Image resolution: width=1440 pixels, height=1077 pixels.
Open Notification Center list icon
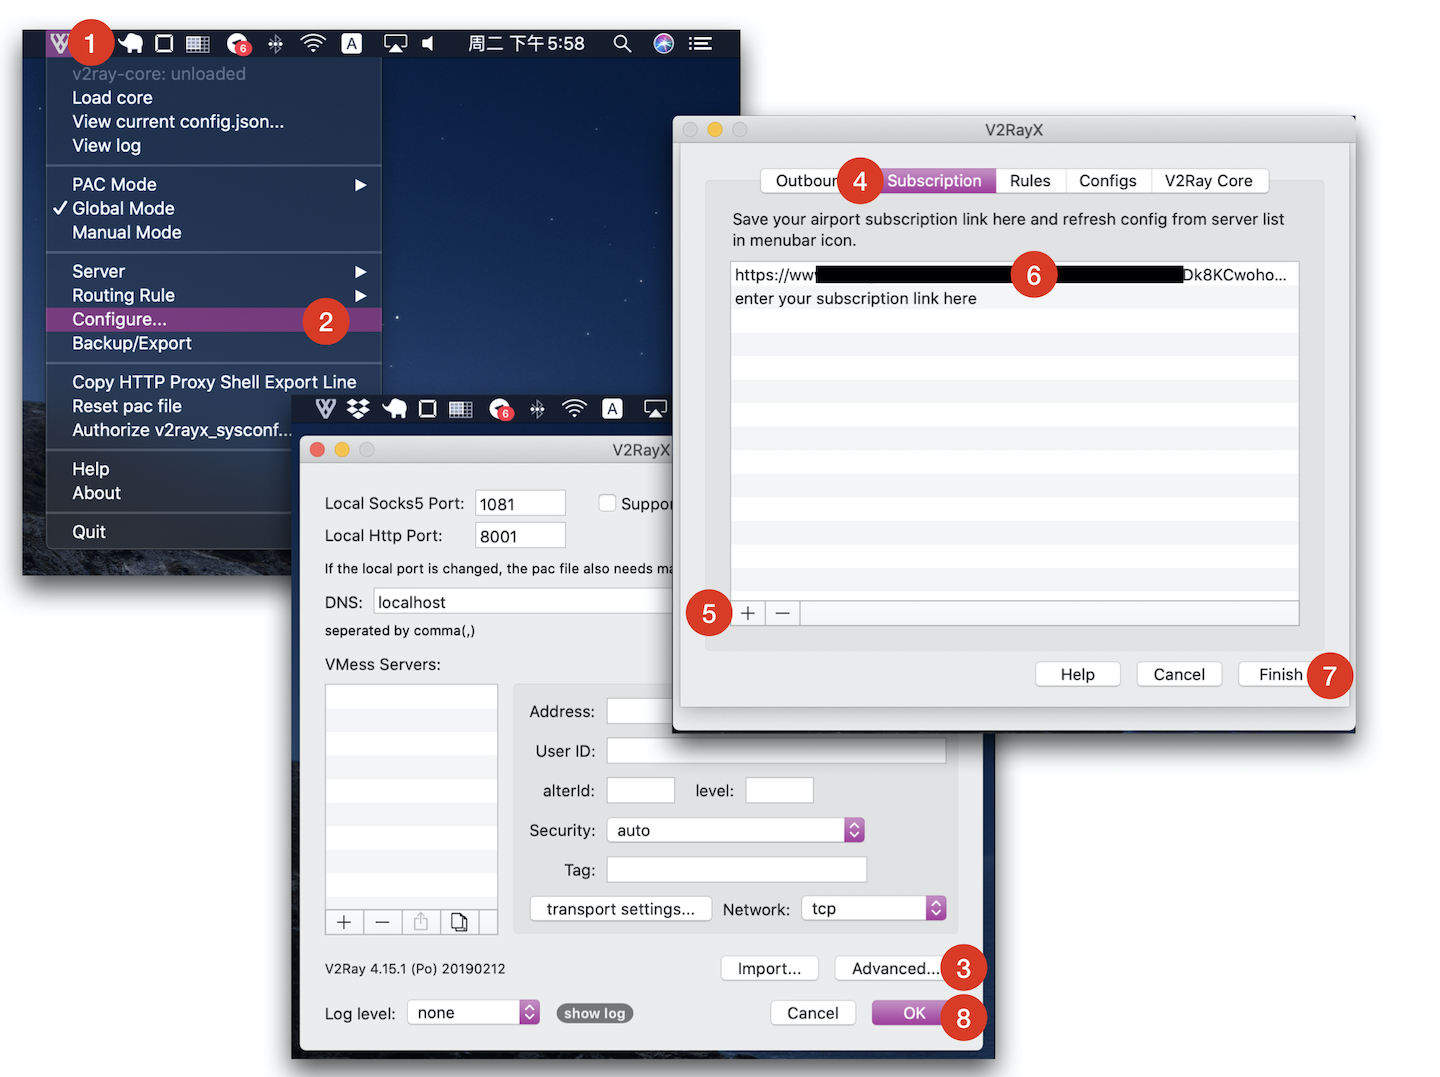pyautogui.click(x=701, y=43)
